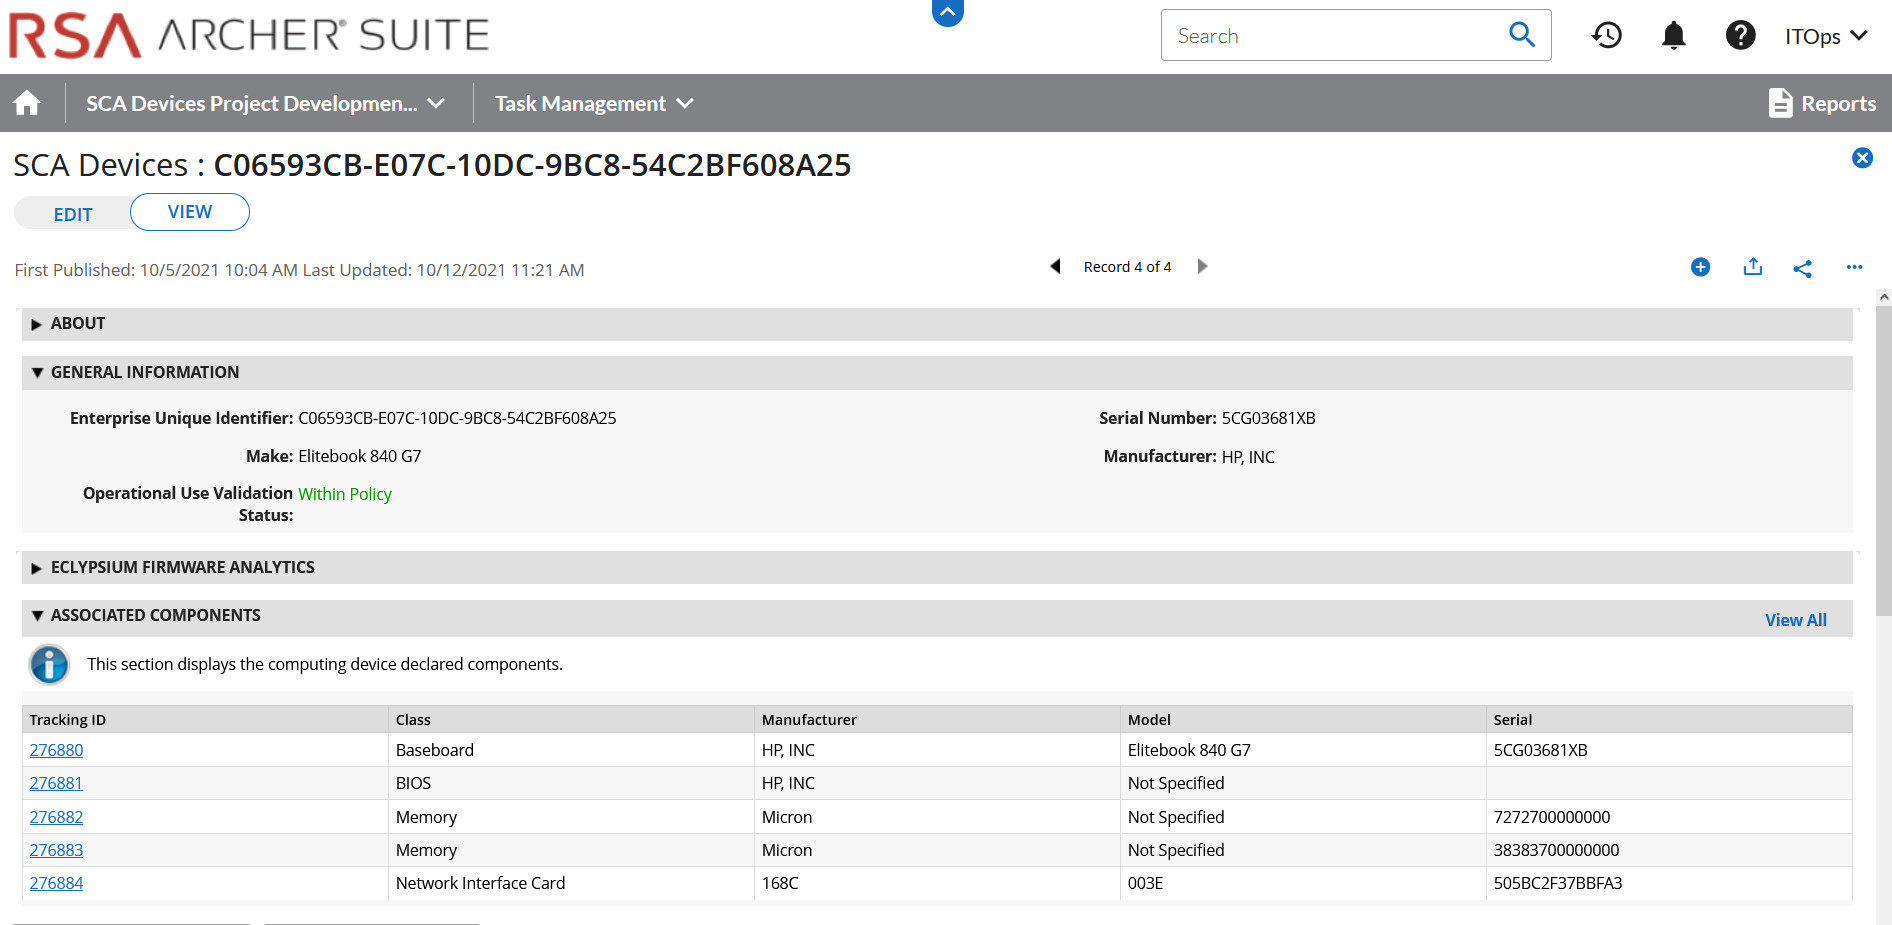Image resolution: width=1892 pixels, height=925 pixels.
Task: Click the Reports link
Action: [1838, 103]
